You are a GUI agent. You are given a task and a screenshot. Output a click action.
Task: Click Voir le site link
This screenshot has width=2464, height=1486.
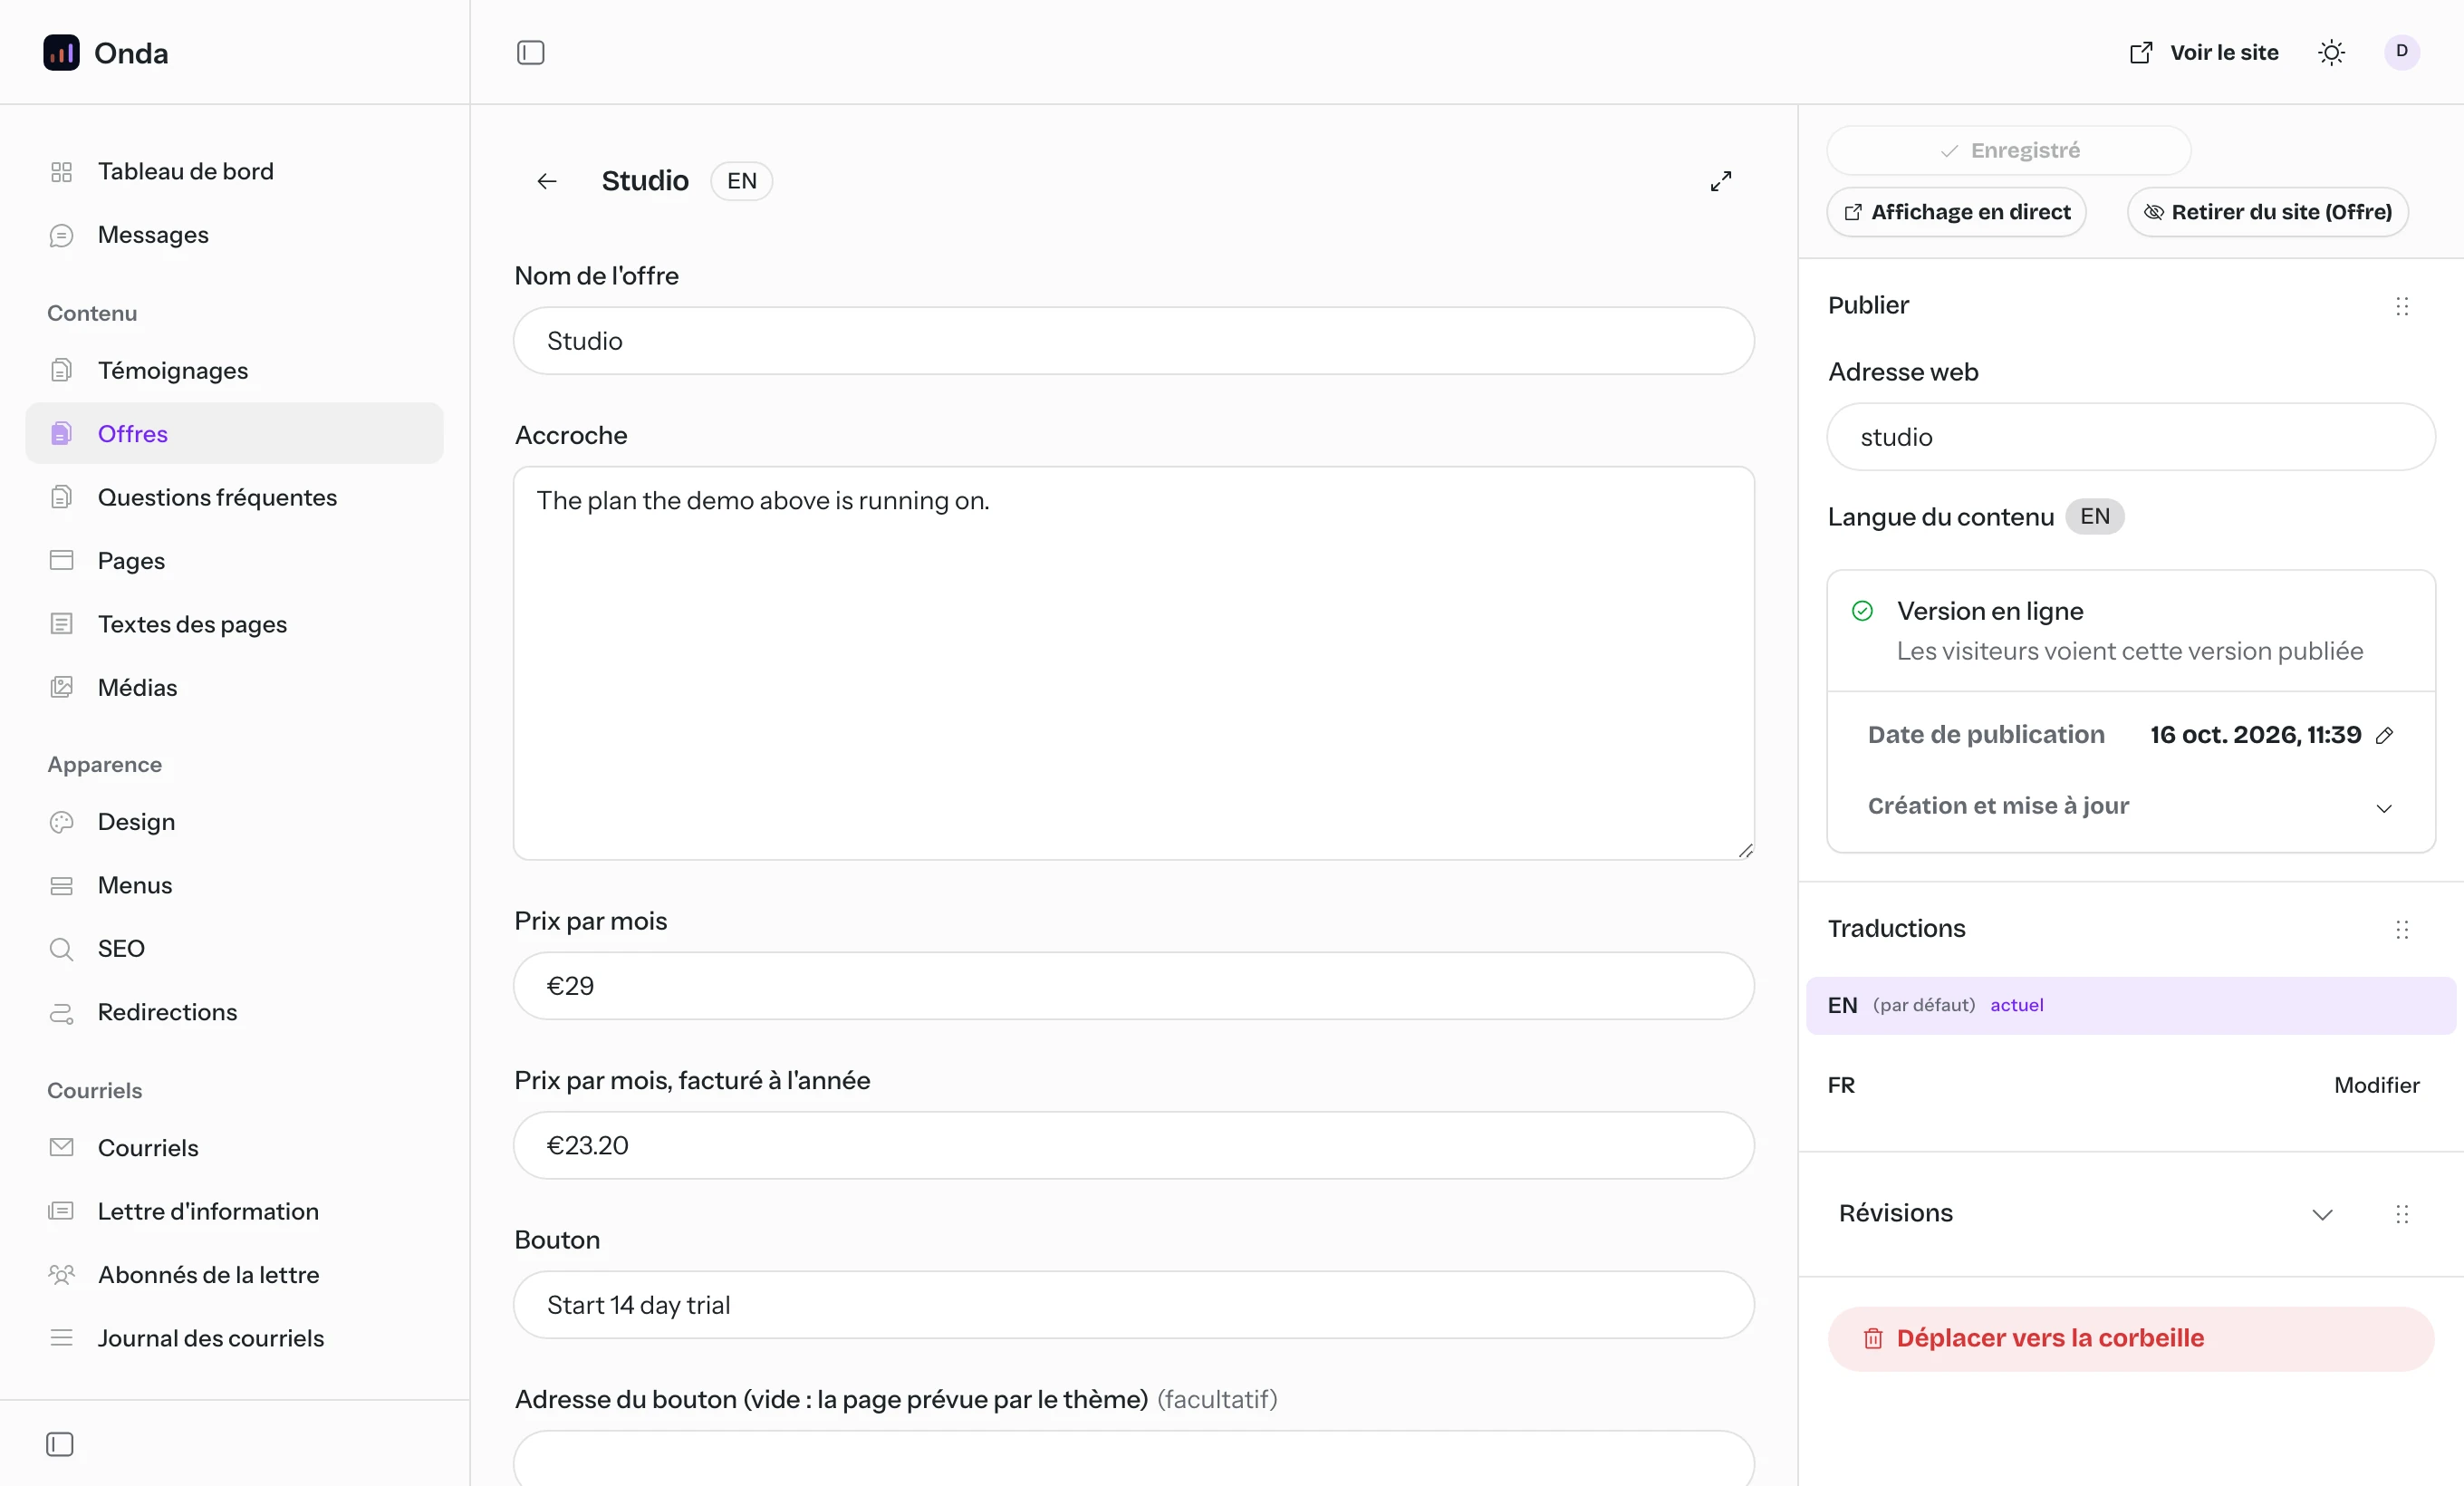click(2204, 53)
